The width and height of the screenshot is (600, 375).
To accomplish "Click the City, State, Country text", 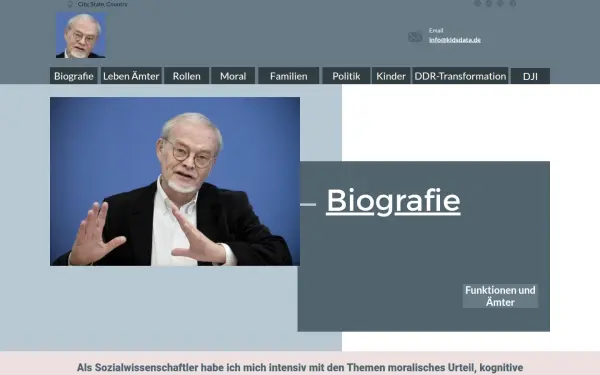I will (103, 4).
